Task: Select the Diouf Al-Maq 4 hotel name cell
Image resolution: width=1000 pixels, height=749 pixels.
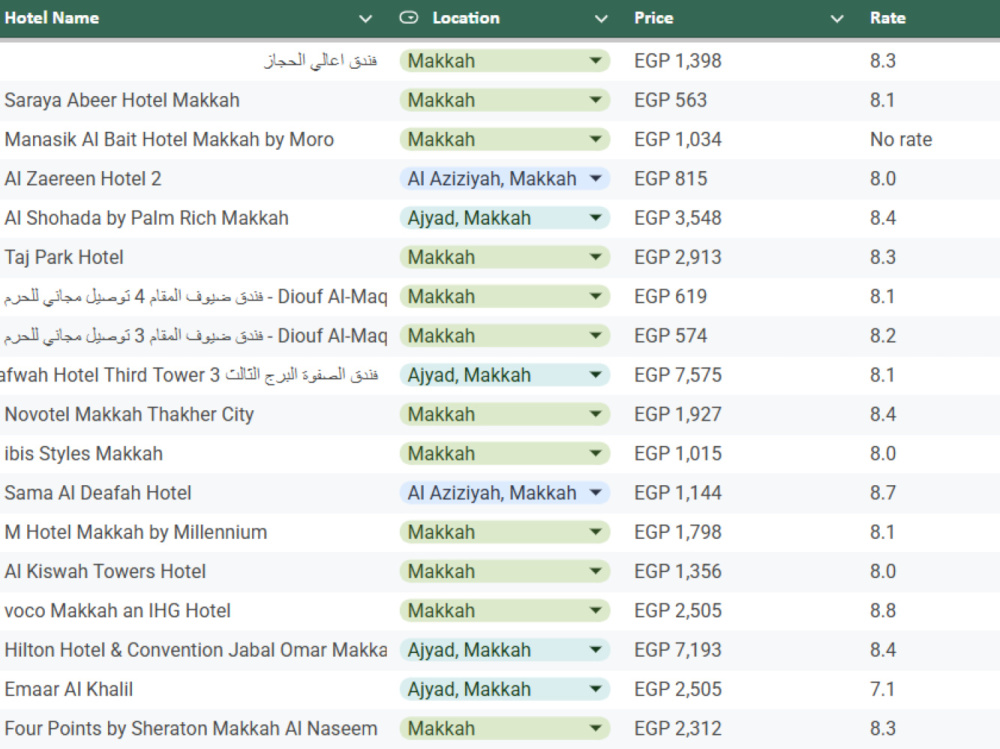Action: (196, 297)
